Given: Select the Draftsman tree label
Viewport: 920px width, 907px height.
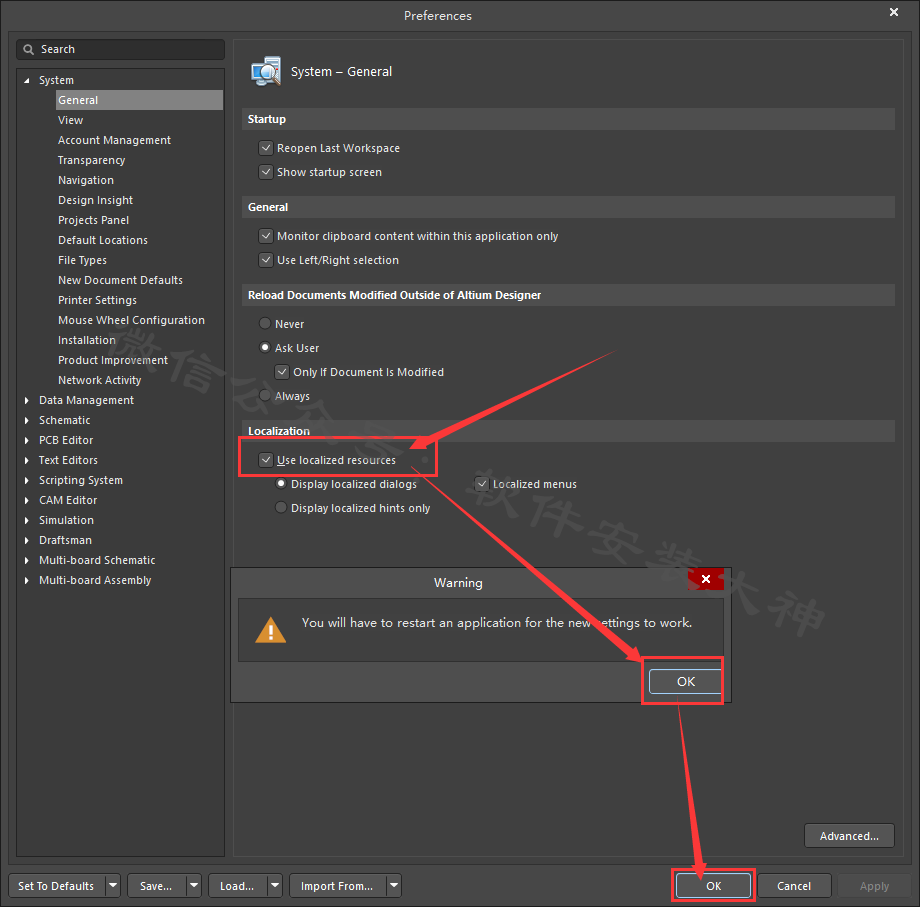Looking at the screenshot, I should (65, 540).
